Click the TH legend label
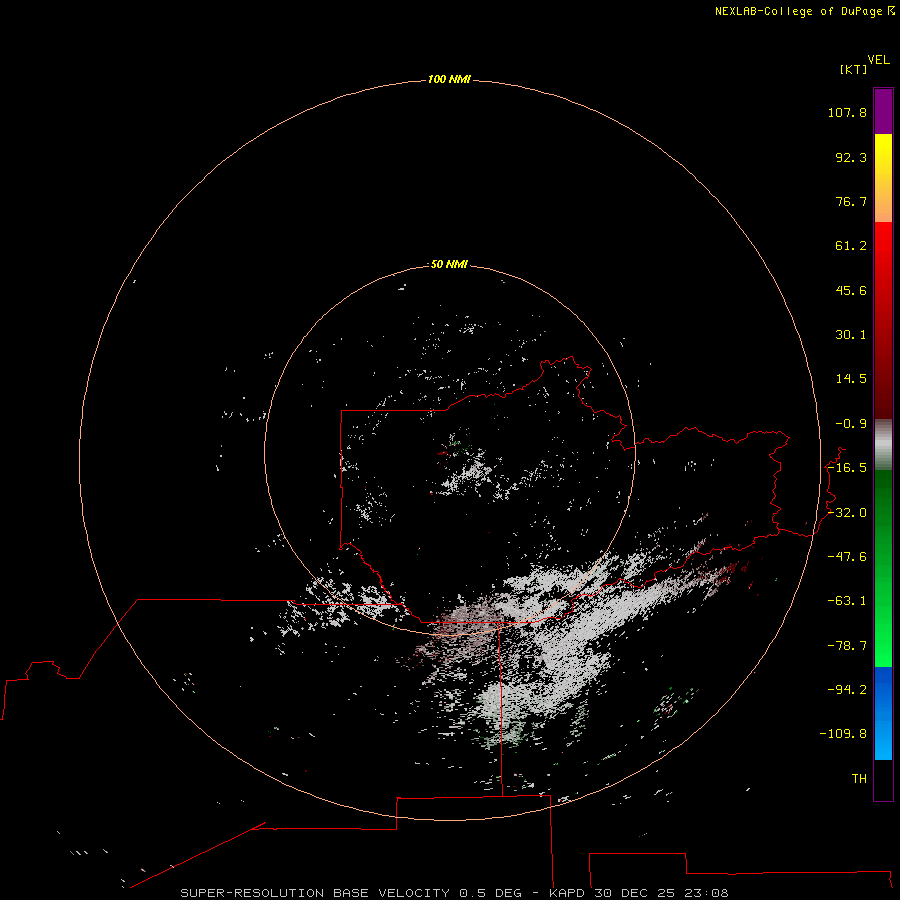 click(x=859, y=779)
